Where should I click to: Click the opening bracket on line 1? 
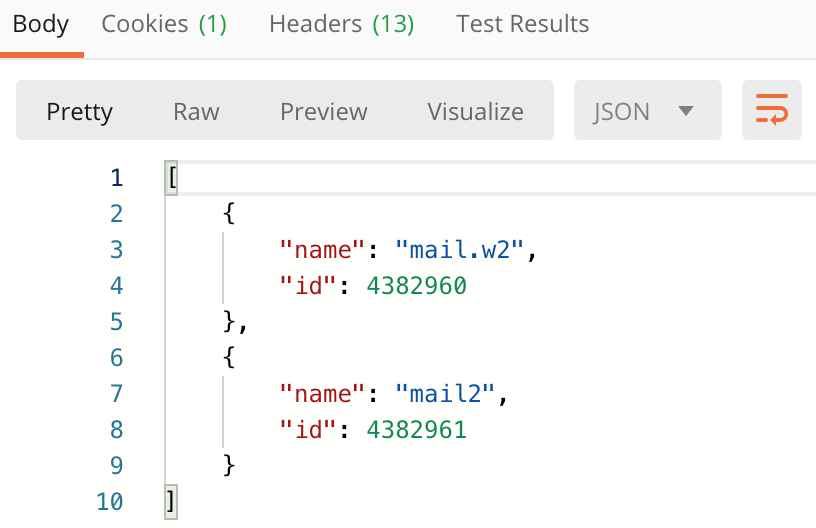click(172, 178)
